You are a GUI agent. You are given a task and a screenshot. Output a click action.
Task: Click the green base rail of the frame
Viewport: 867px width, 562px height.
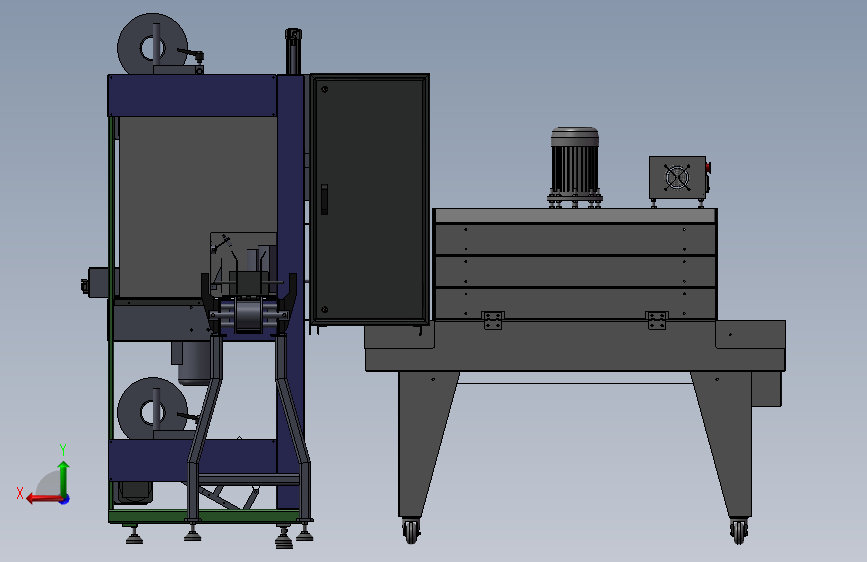203,516
